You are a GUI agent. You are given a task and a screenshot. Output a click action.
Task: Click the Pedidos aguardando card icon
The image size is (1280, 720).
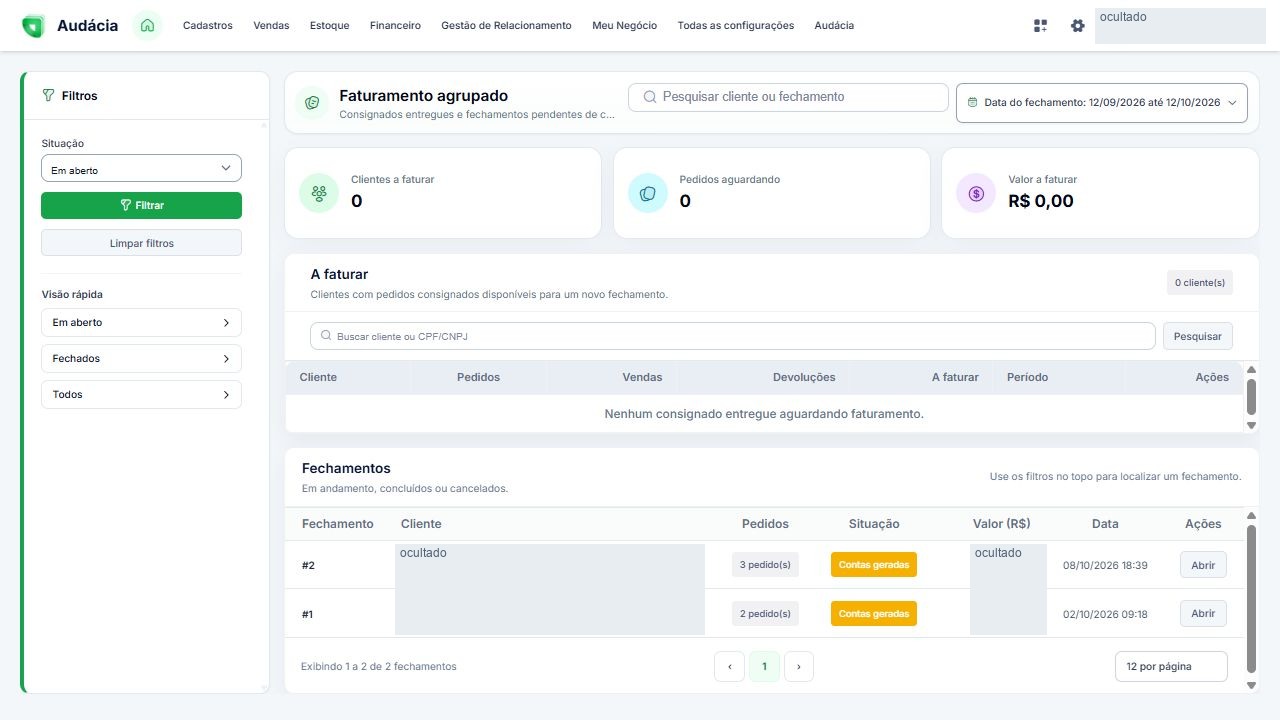(x=648, y=193)
